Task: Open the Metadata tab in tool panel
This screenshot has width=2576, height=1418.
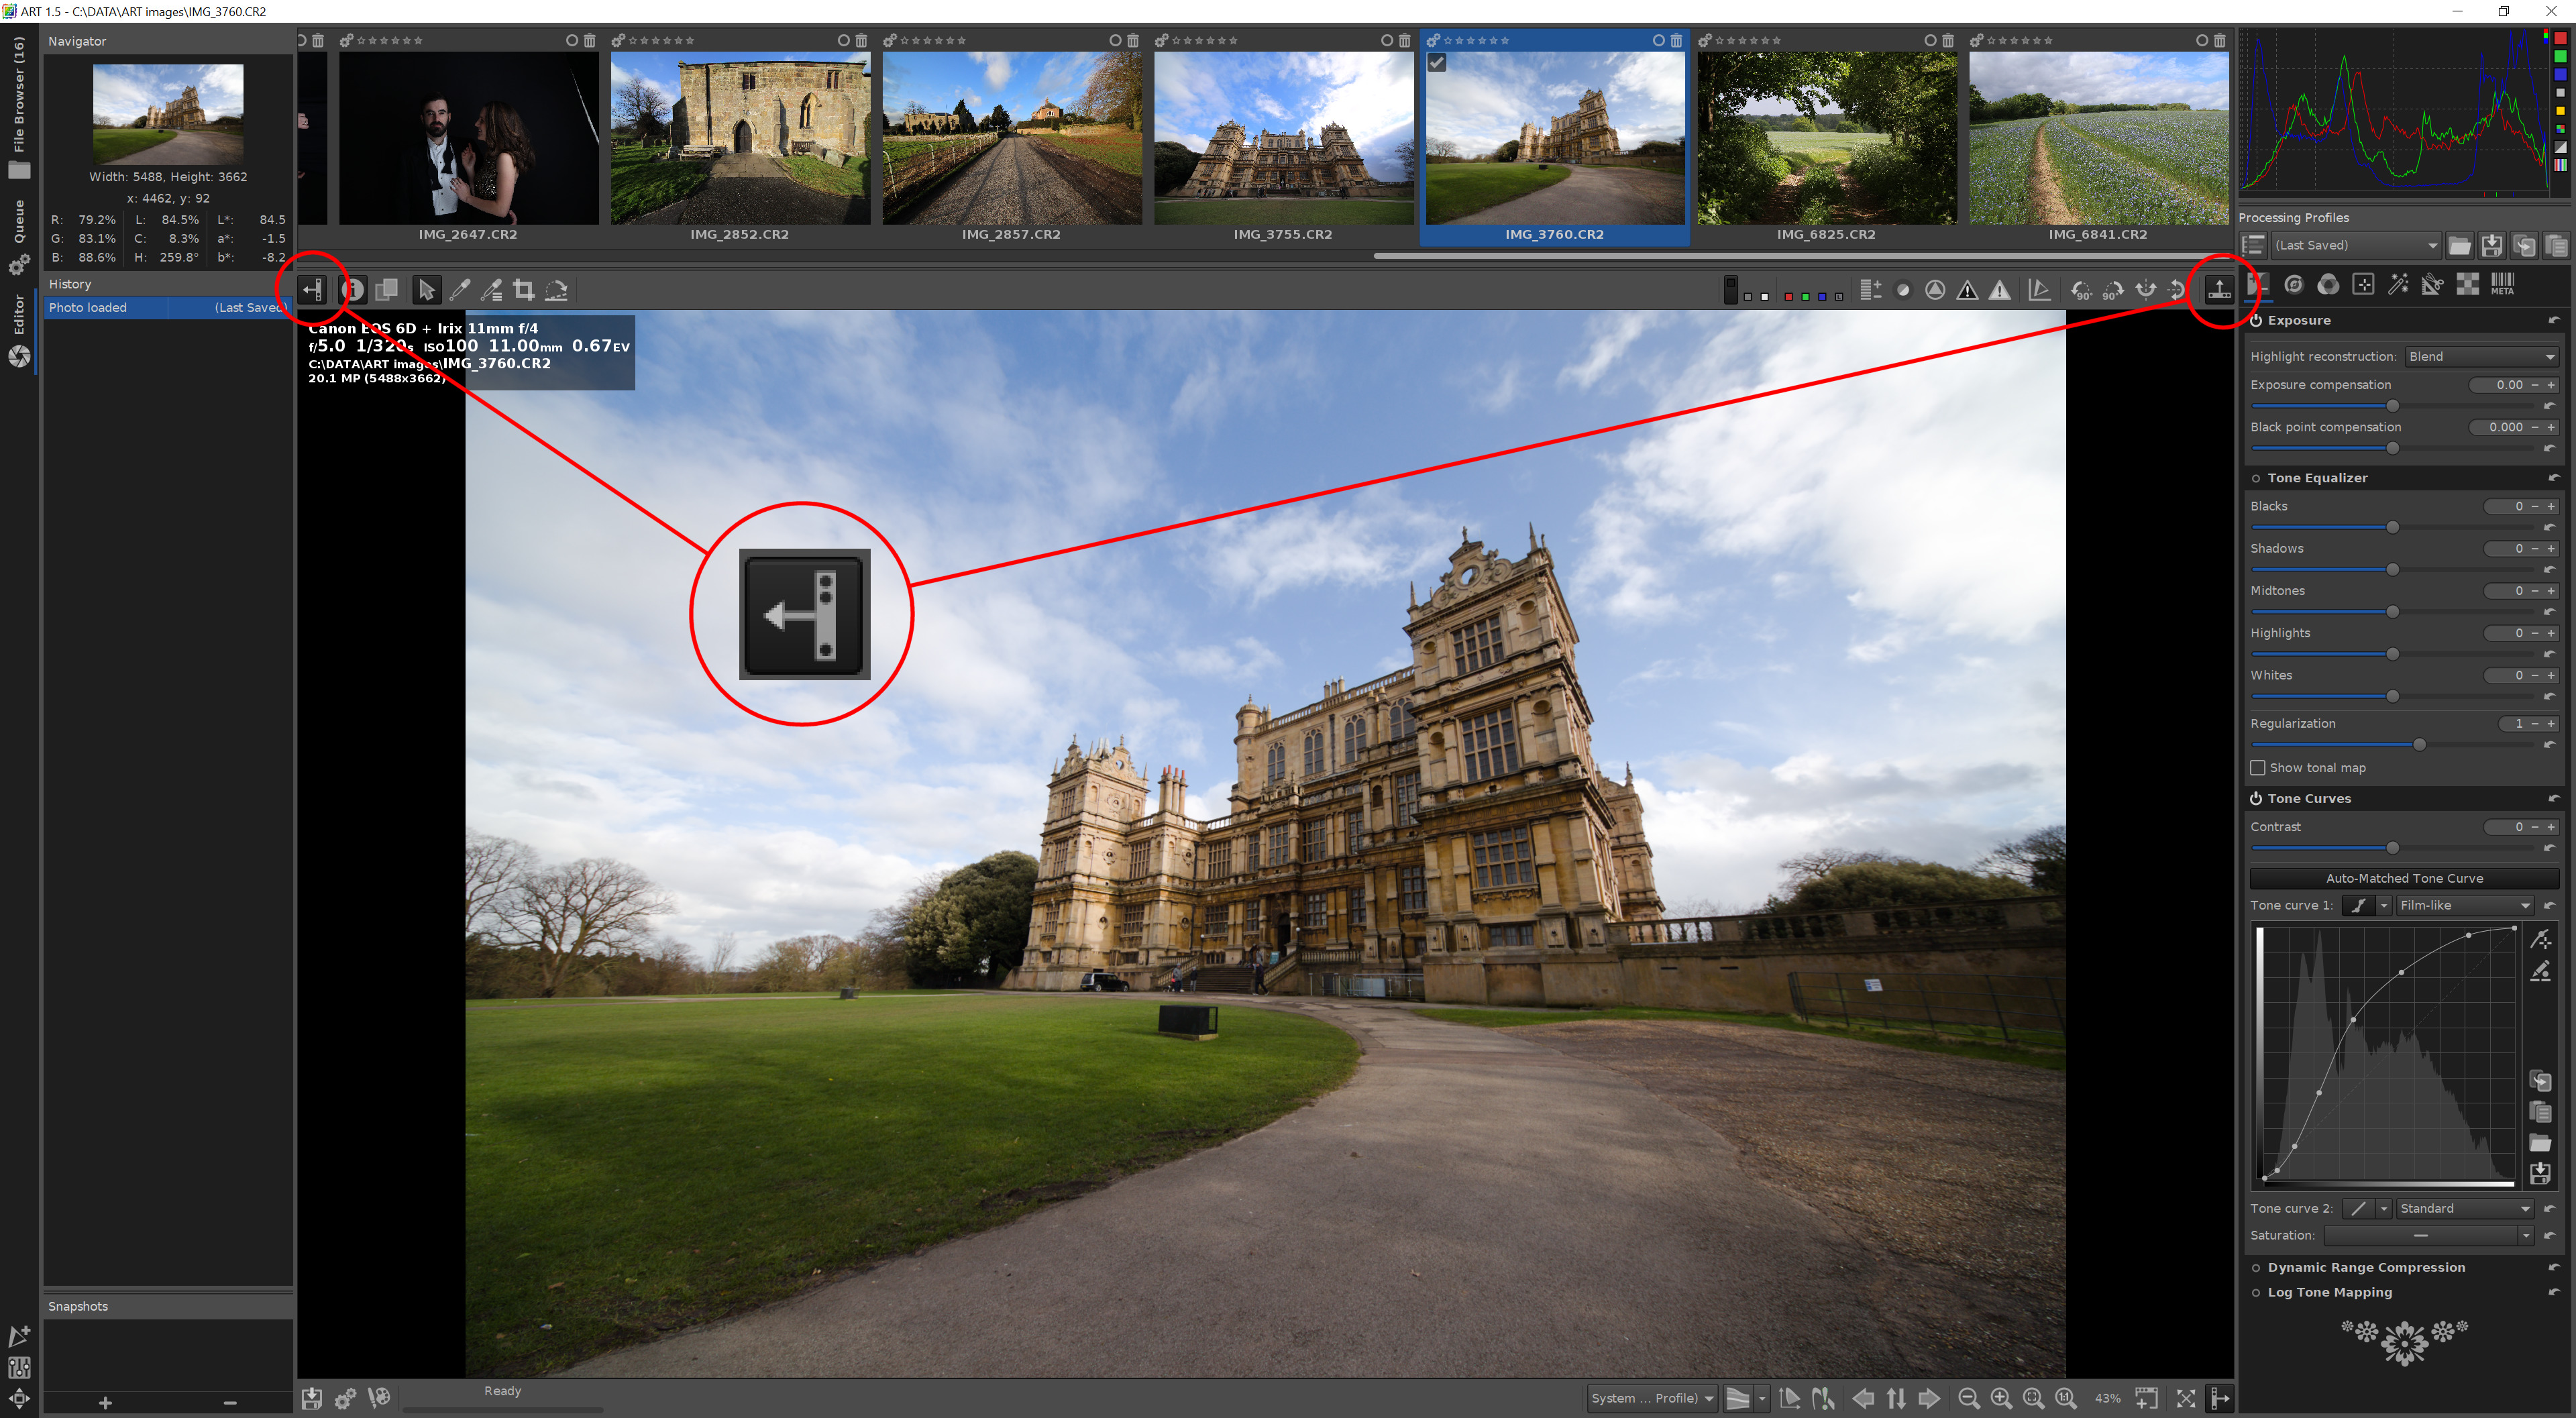Action: [2503, 285]
